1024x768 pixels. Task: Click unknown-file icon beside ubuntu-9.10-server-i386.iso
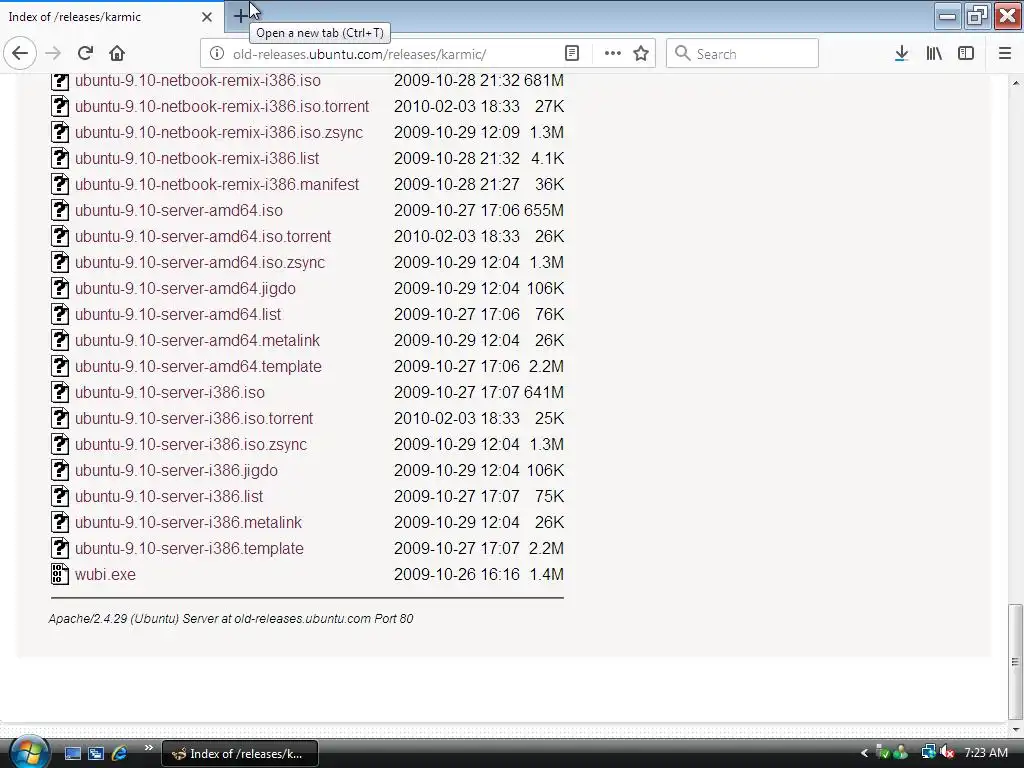59,392
